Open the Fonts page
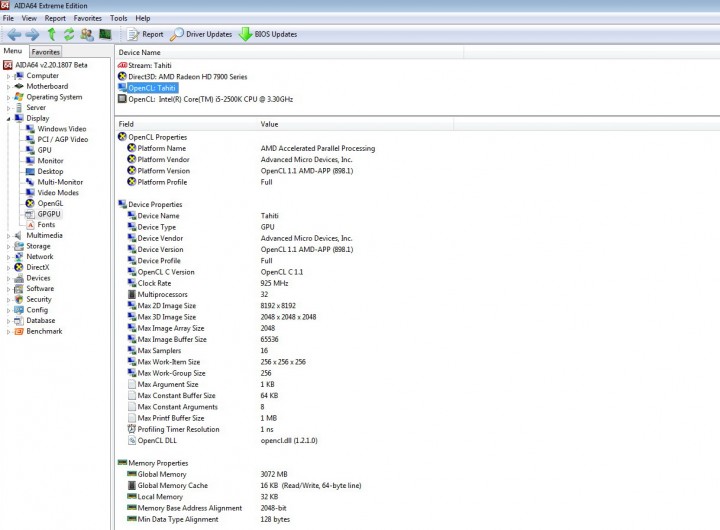 [40, 225]
